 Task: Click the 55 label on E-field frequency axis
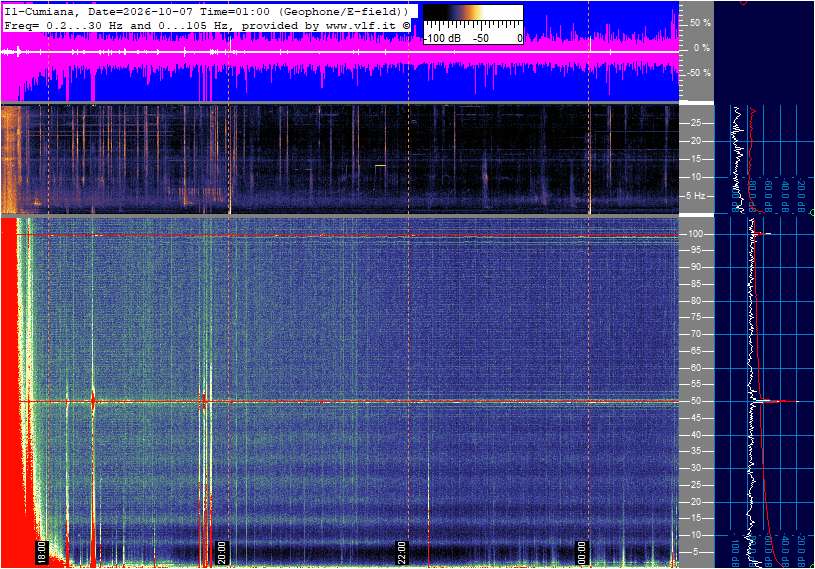695,385
